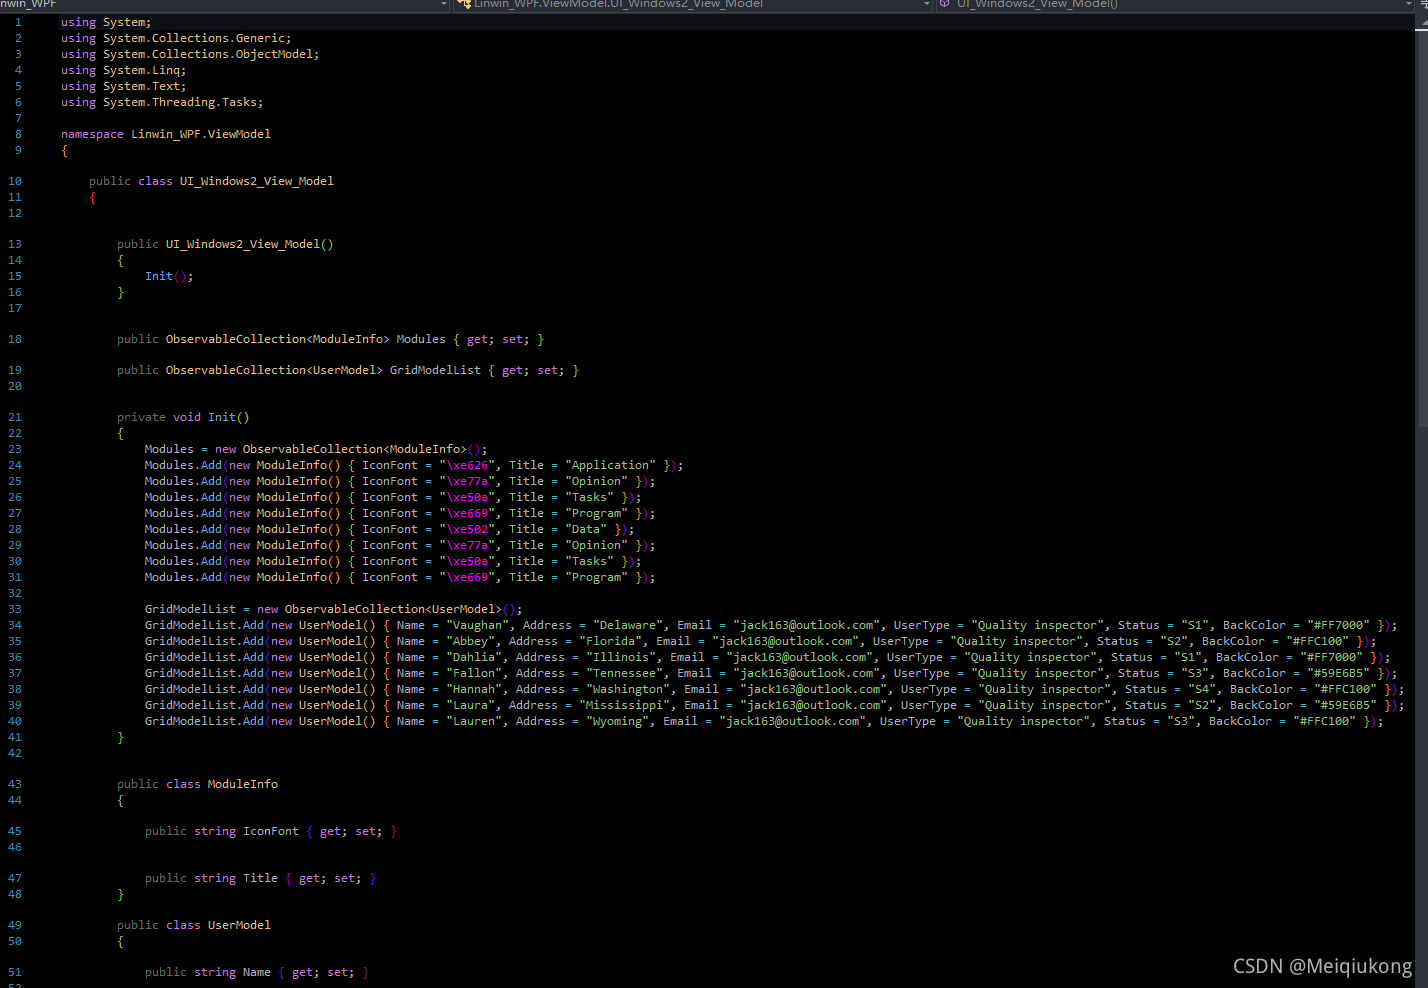This screenshot has height=988, width=1428.
Task: Click 'IconFont' property on line 45
Action: 271,831
